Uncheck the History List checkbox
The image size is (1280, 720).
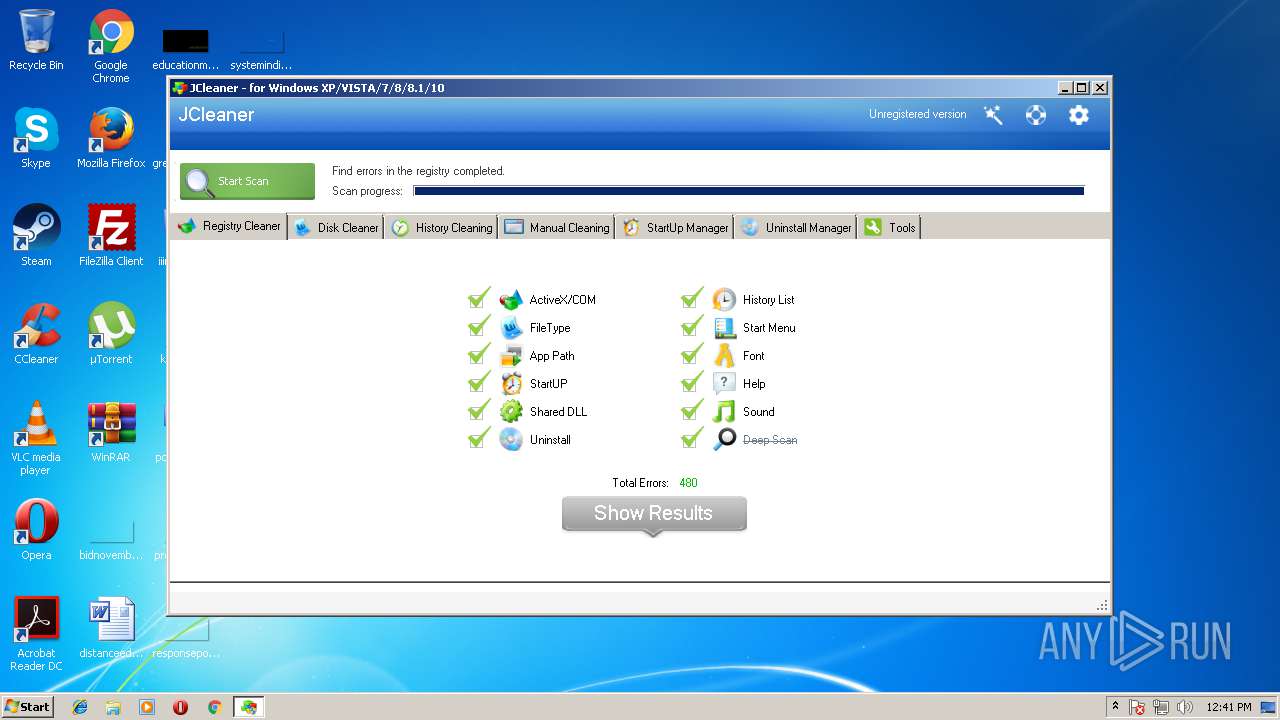click(692, 299)
